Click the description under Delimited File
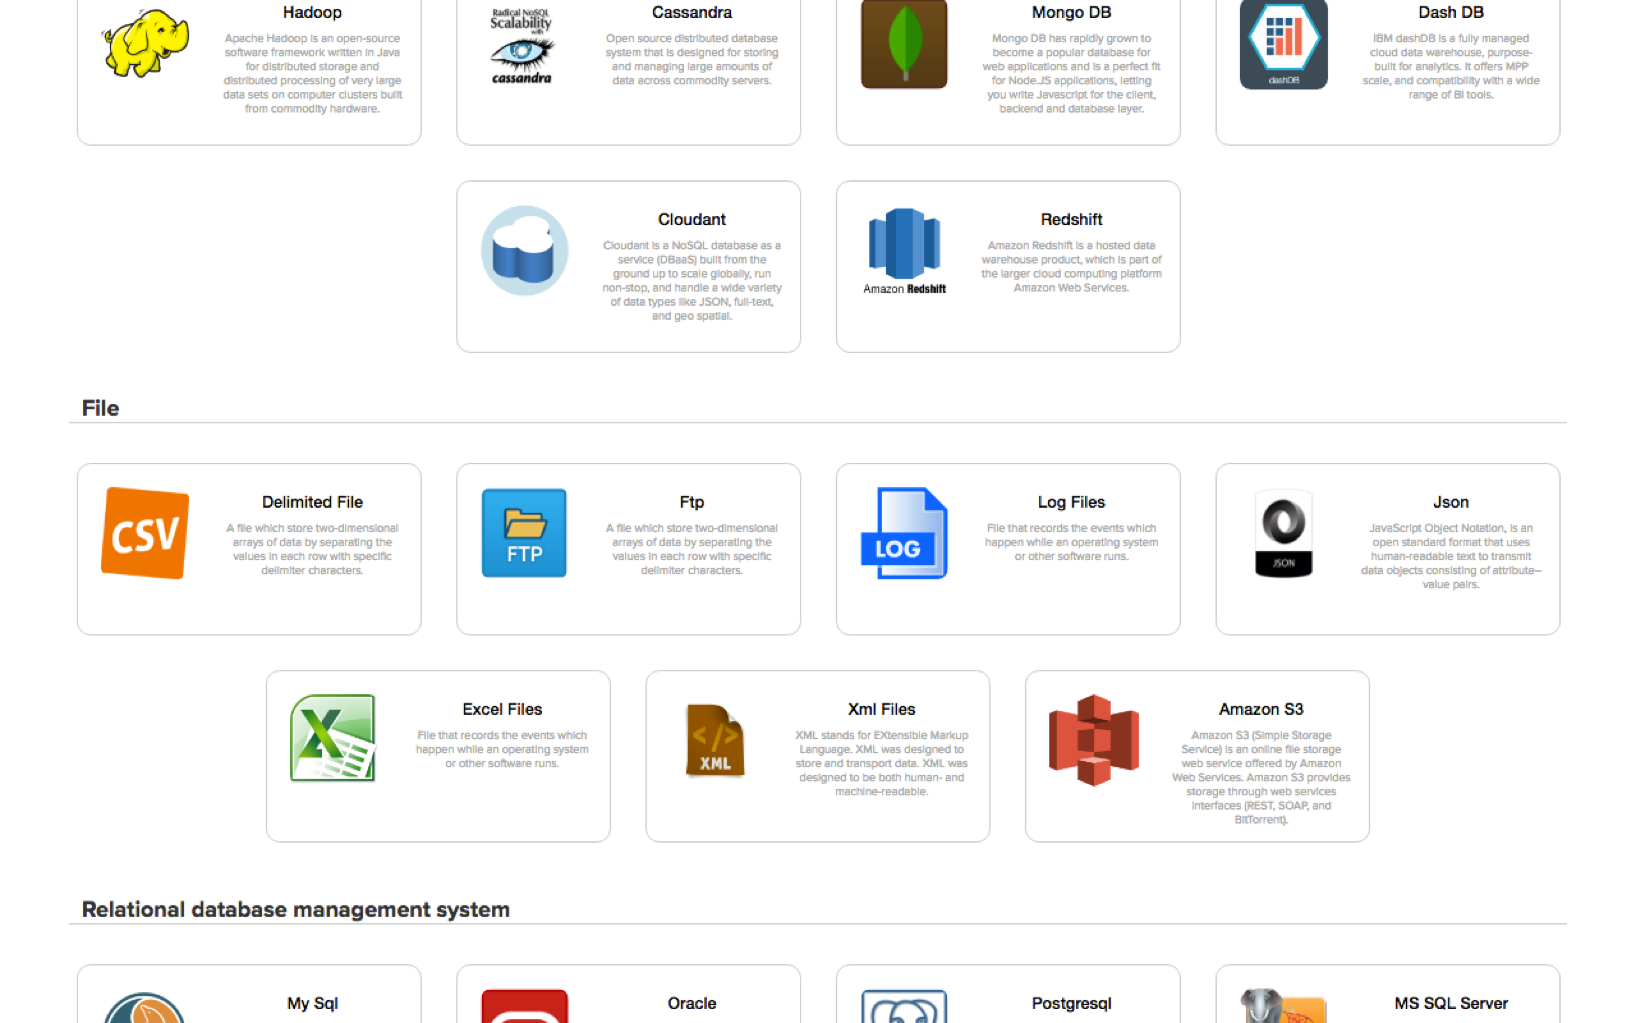The height and width of the screenshot is (1023, 1636). [312, 550]
